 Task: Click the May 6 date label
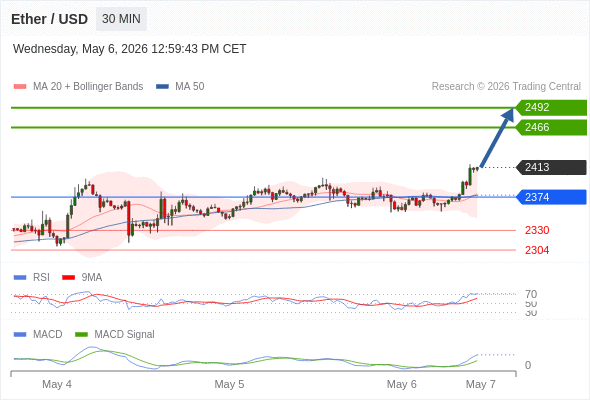[x=401, y=384]
